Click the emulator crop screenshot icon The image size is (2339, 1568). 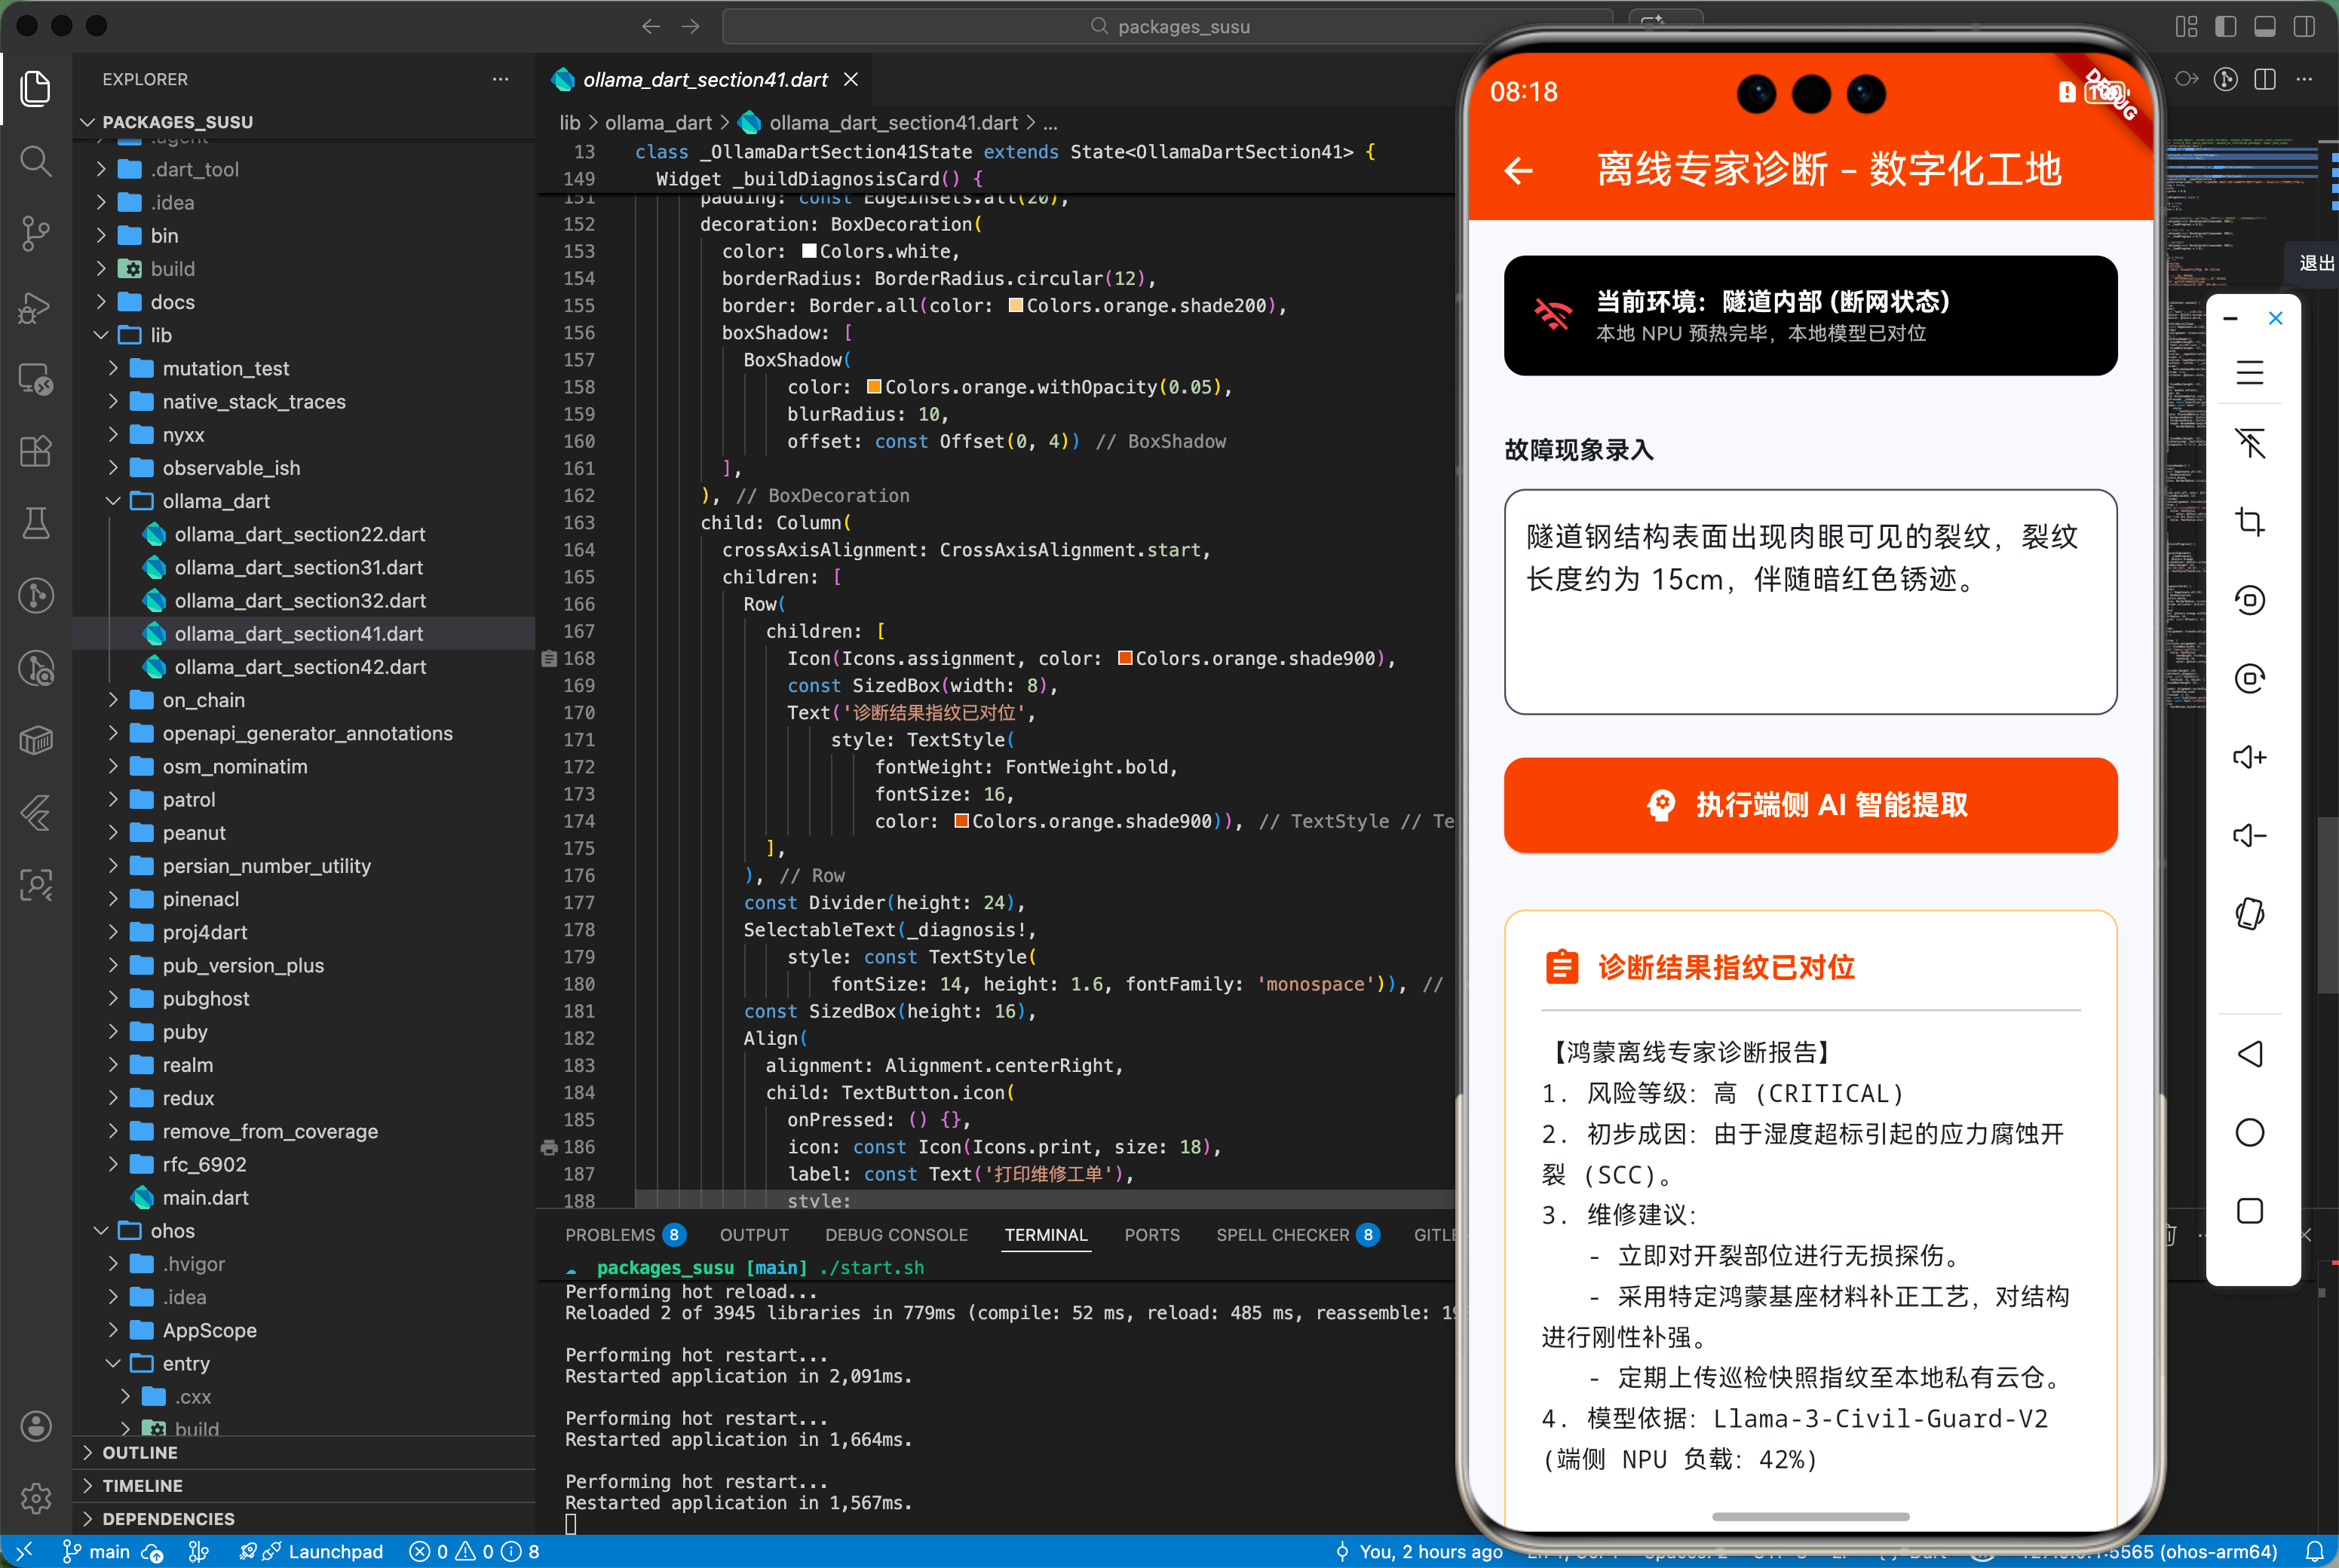pyautogui.click(x=2250, y=521)
